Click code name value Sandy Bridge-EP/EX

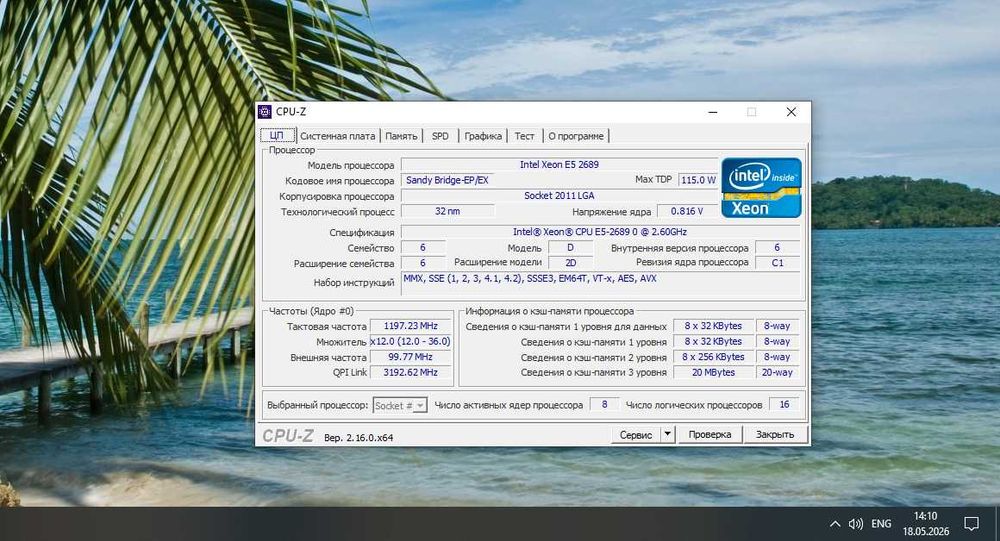[x=447, y=180]
